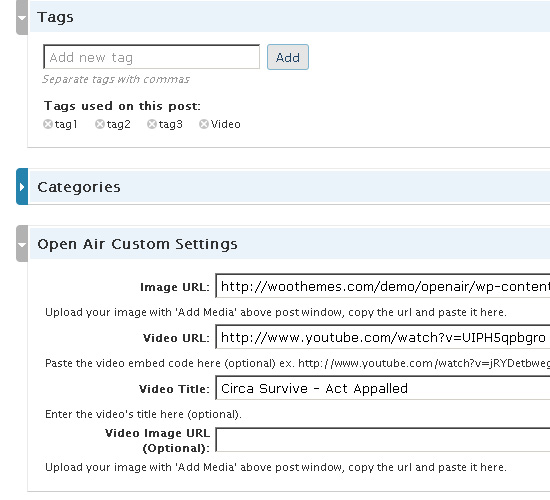Click the Image URL label
The height and width of the screenshot is (500, 550).
(x=175, y=287)
